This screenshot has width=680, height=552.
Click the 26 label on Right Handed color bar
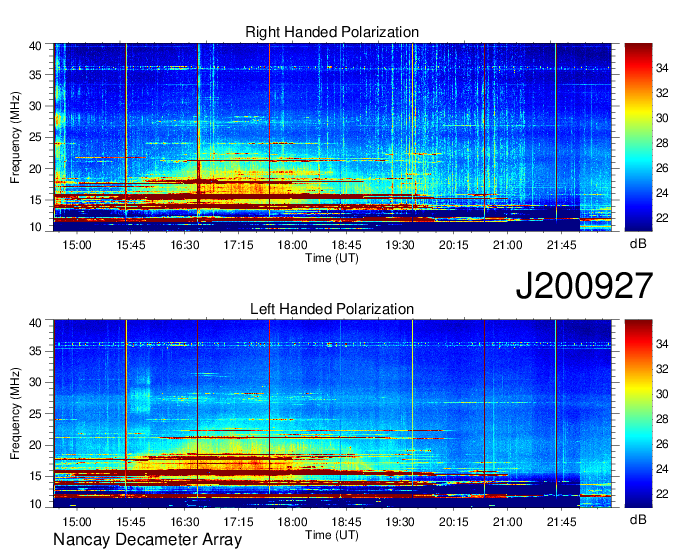tap(662, 168)
